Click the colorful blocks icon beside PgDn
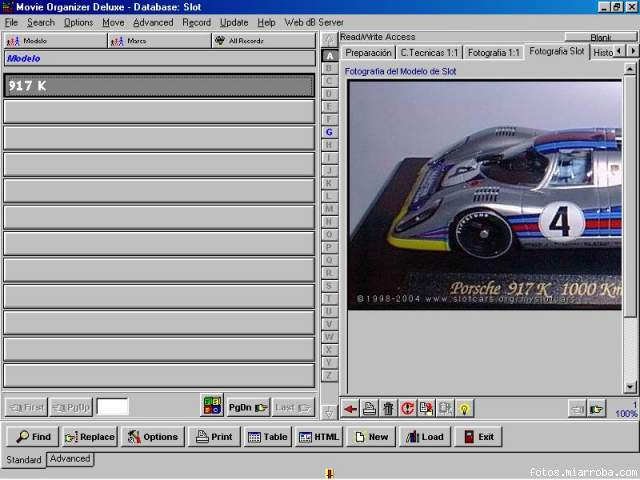The height and width of the screenshot is (480, 640). coord(212,405)
